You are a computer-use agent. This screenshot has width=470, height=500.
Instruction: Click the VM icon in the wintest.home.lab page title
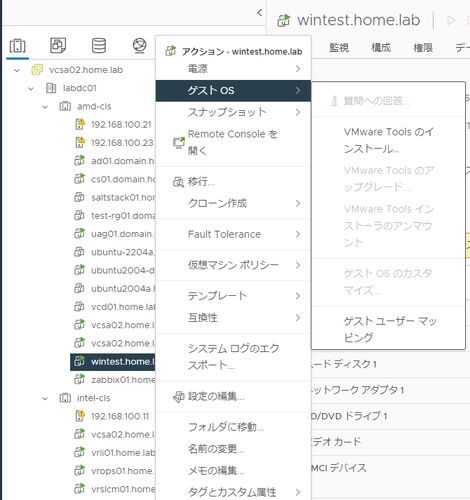[x=284, y=21]
